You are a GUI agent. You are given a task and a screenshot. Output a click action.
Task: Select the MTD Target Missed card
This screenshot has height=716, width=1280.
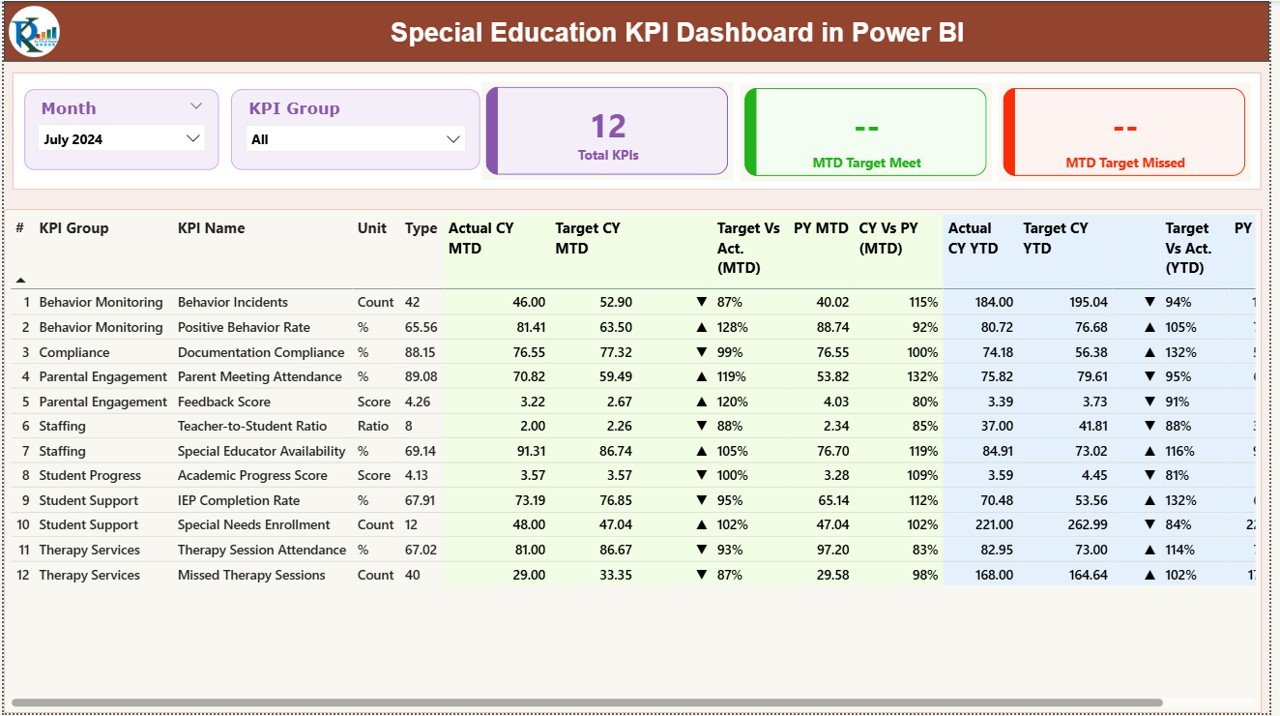click(1123, 131)
